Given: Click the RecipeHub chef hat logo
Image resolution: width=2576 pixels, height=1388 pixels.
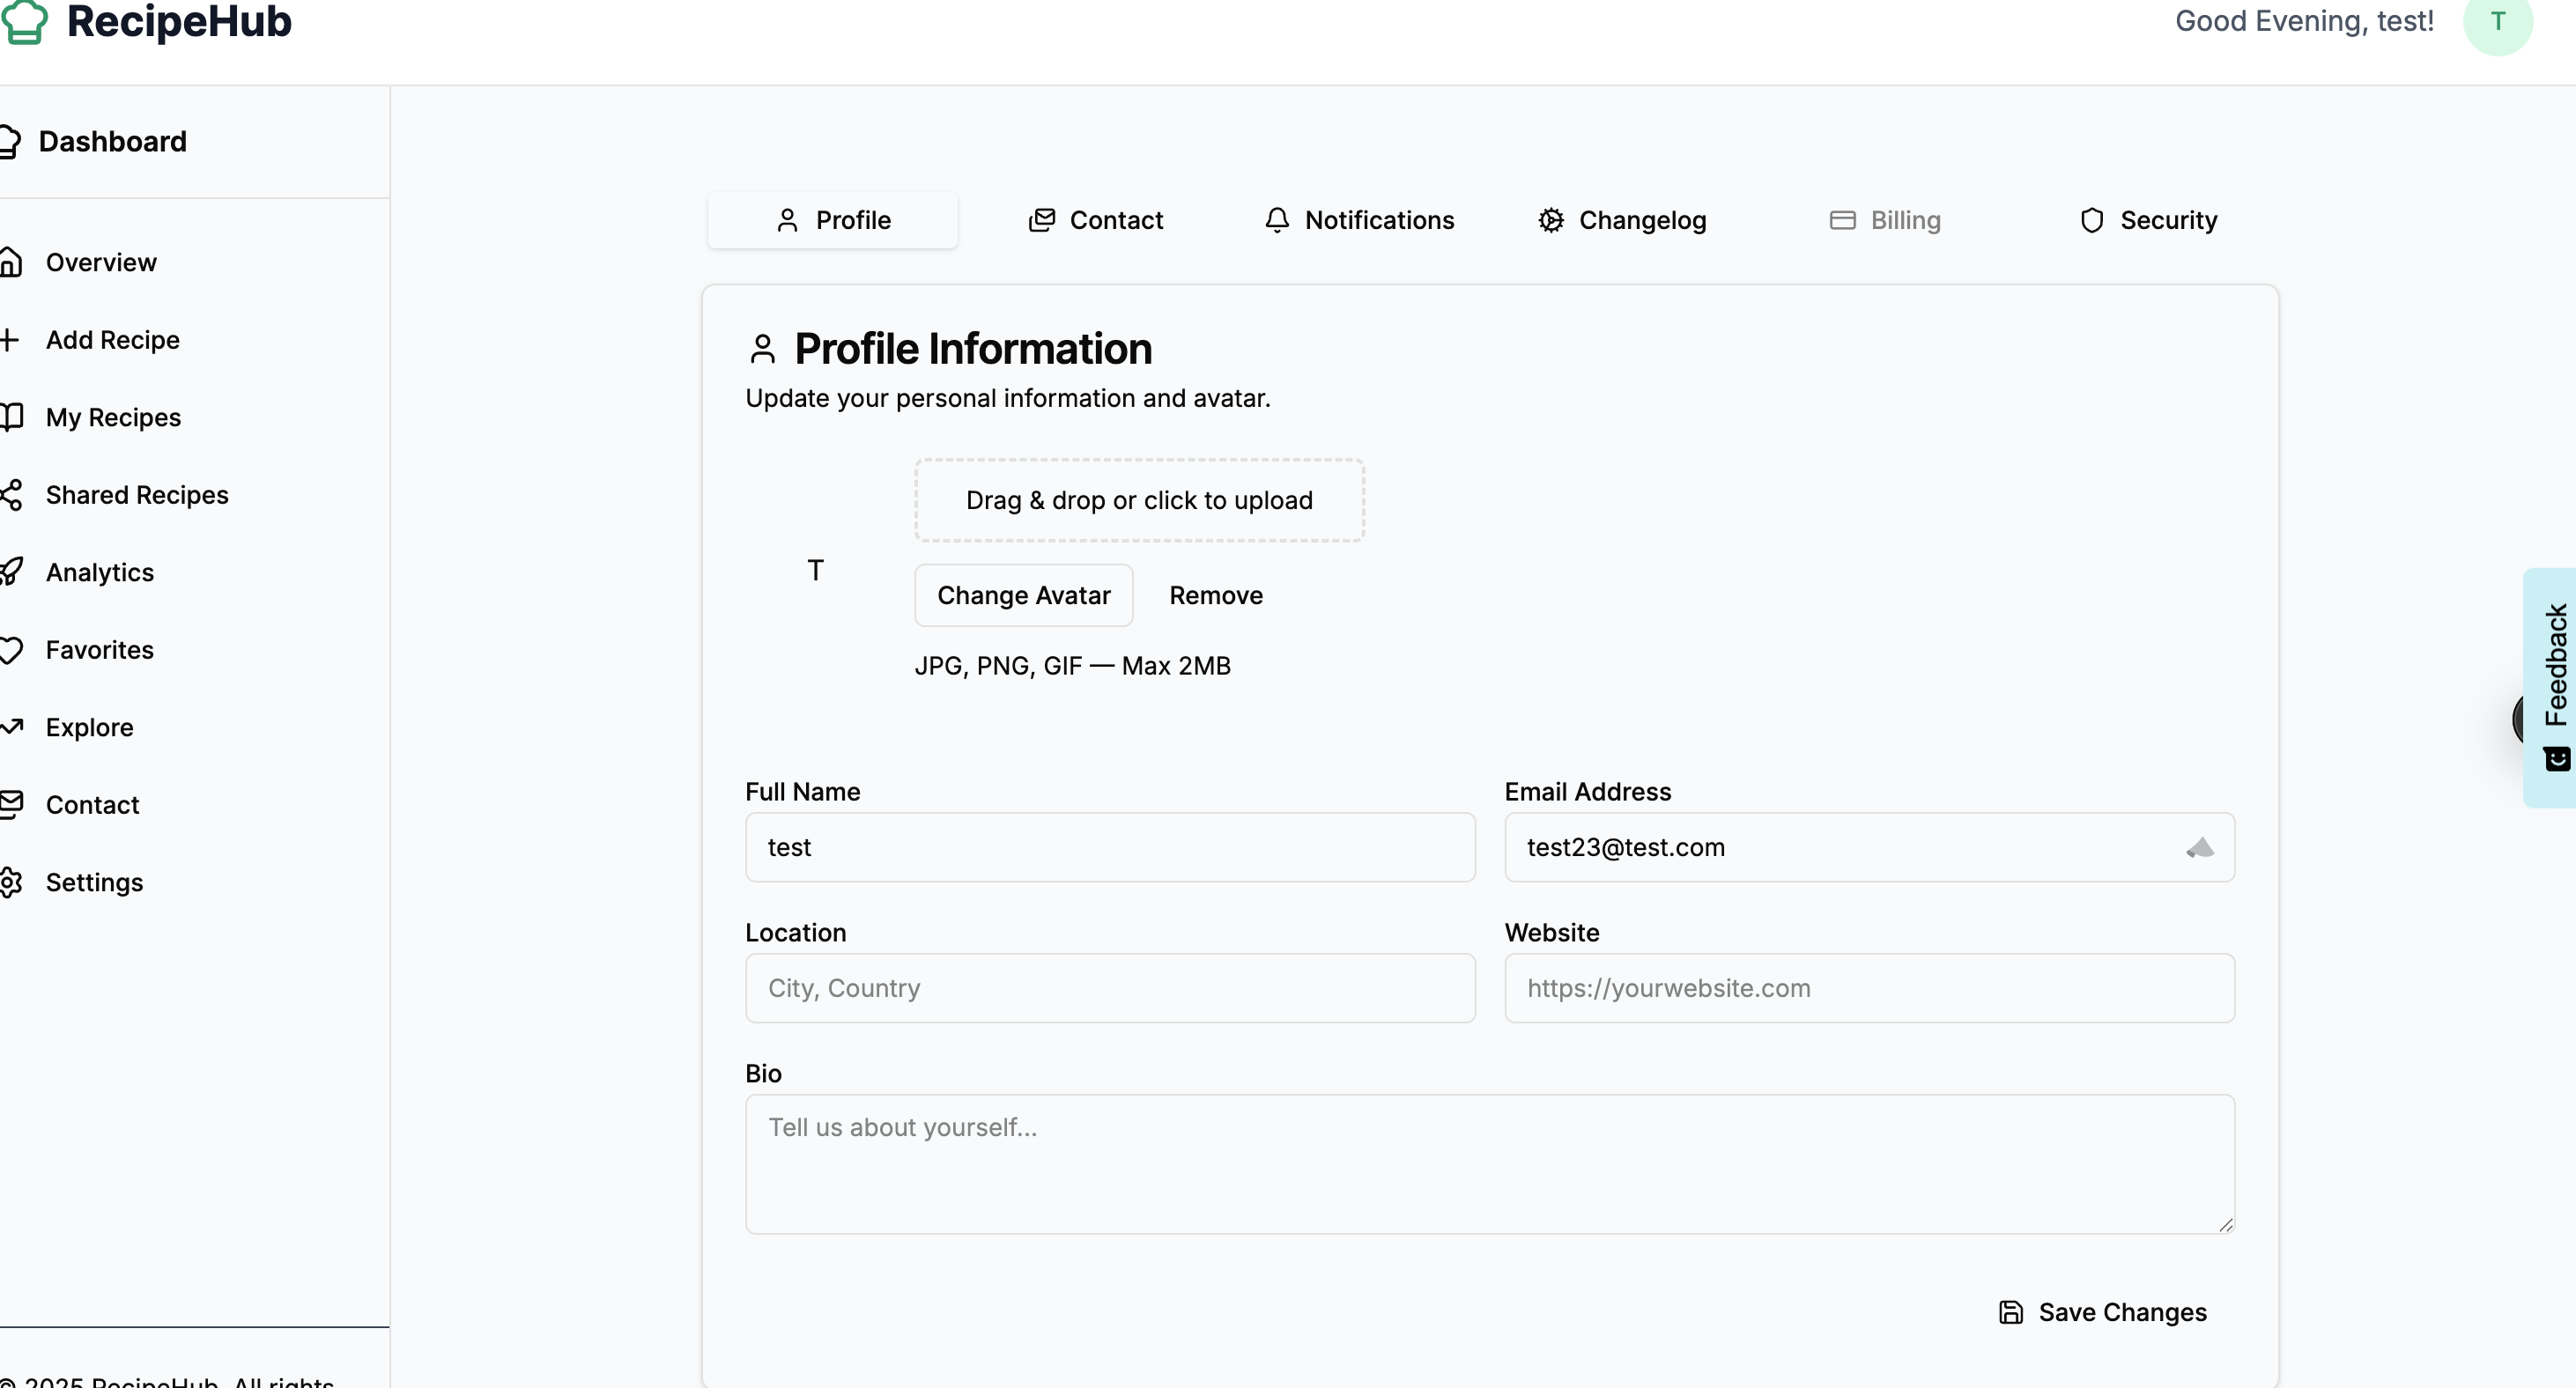Looking at the screenshot, I should pos(24,22).
